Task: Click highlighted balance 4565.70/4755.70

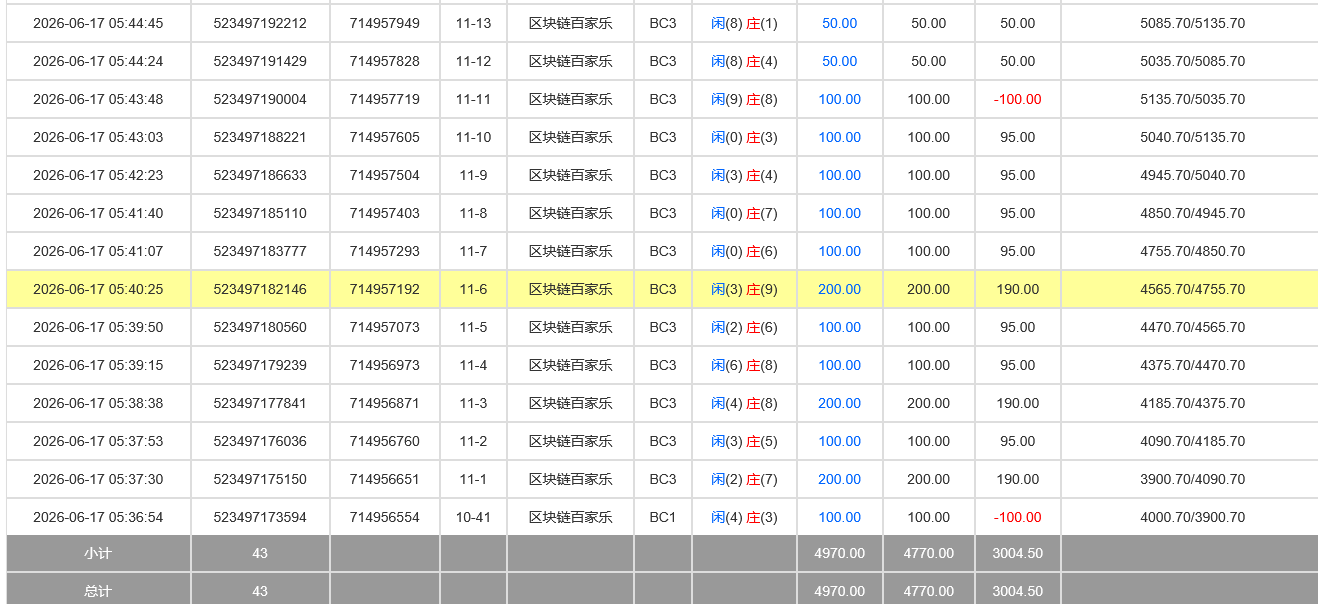Action: [1193, 289]
